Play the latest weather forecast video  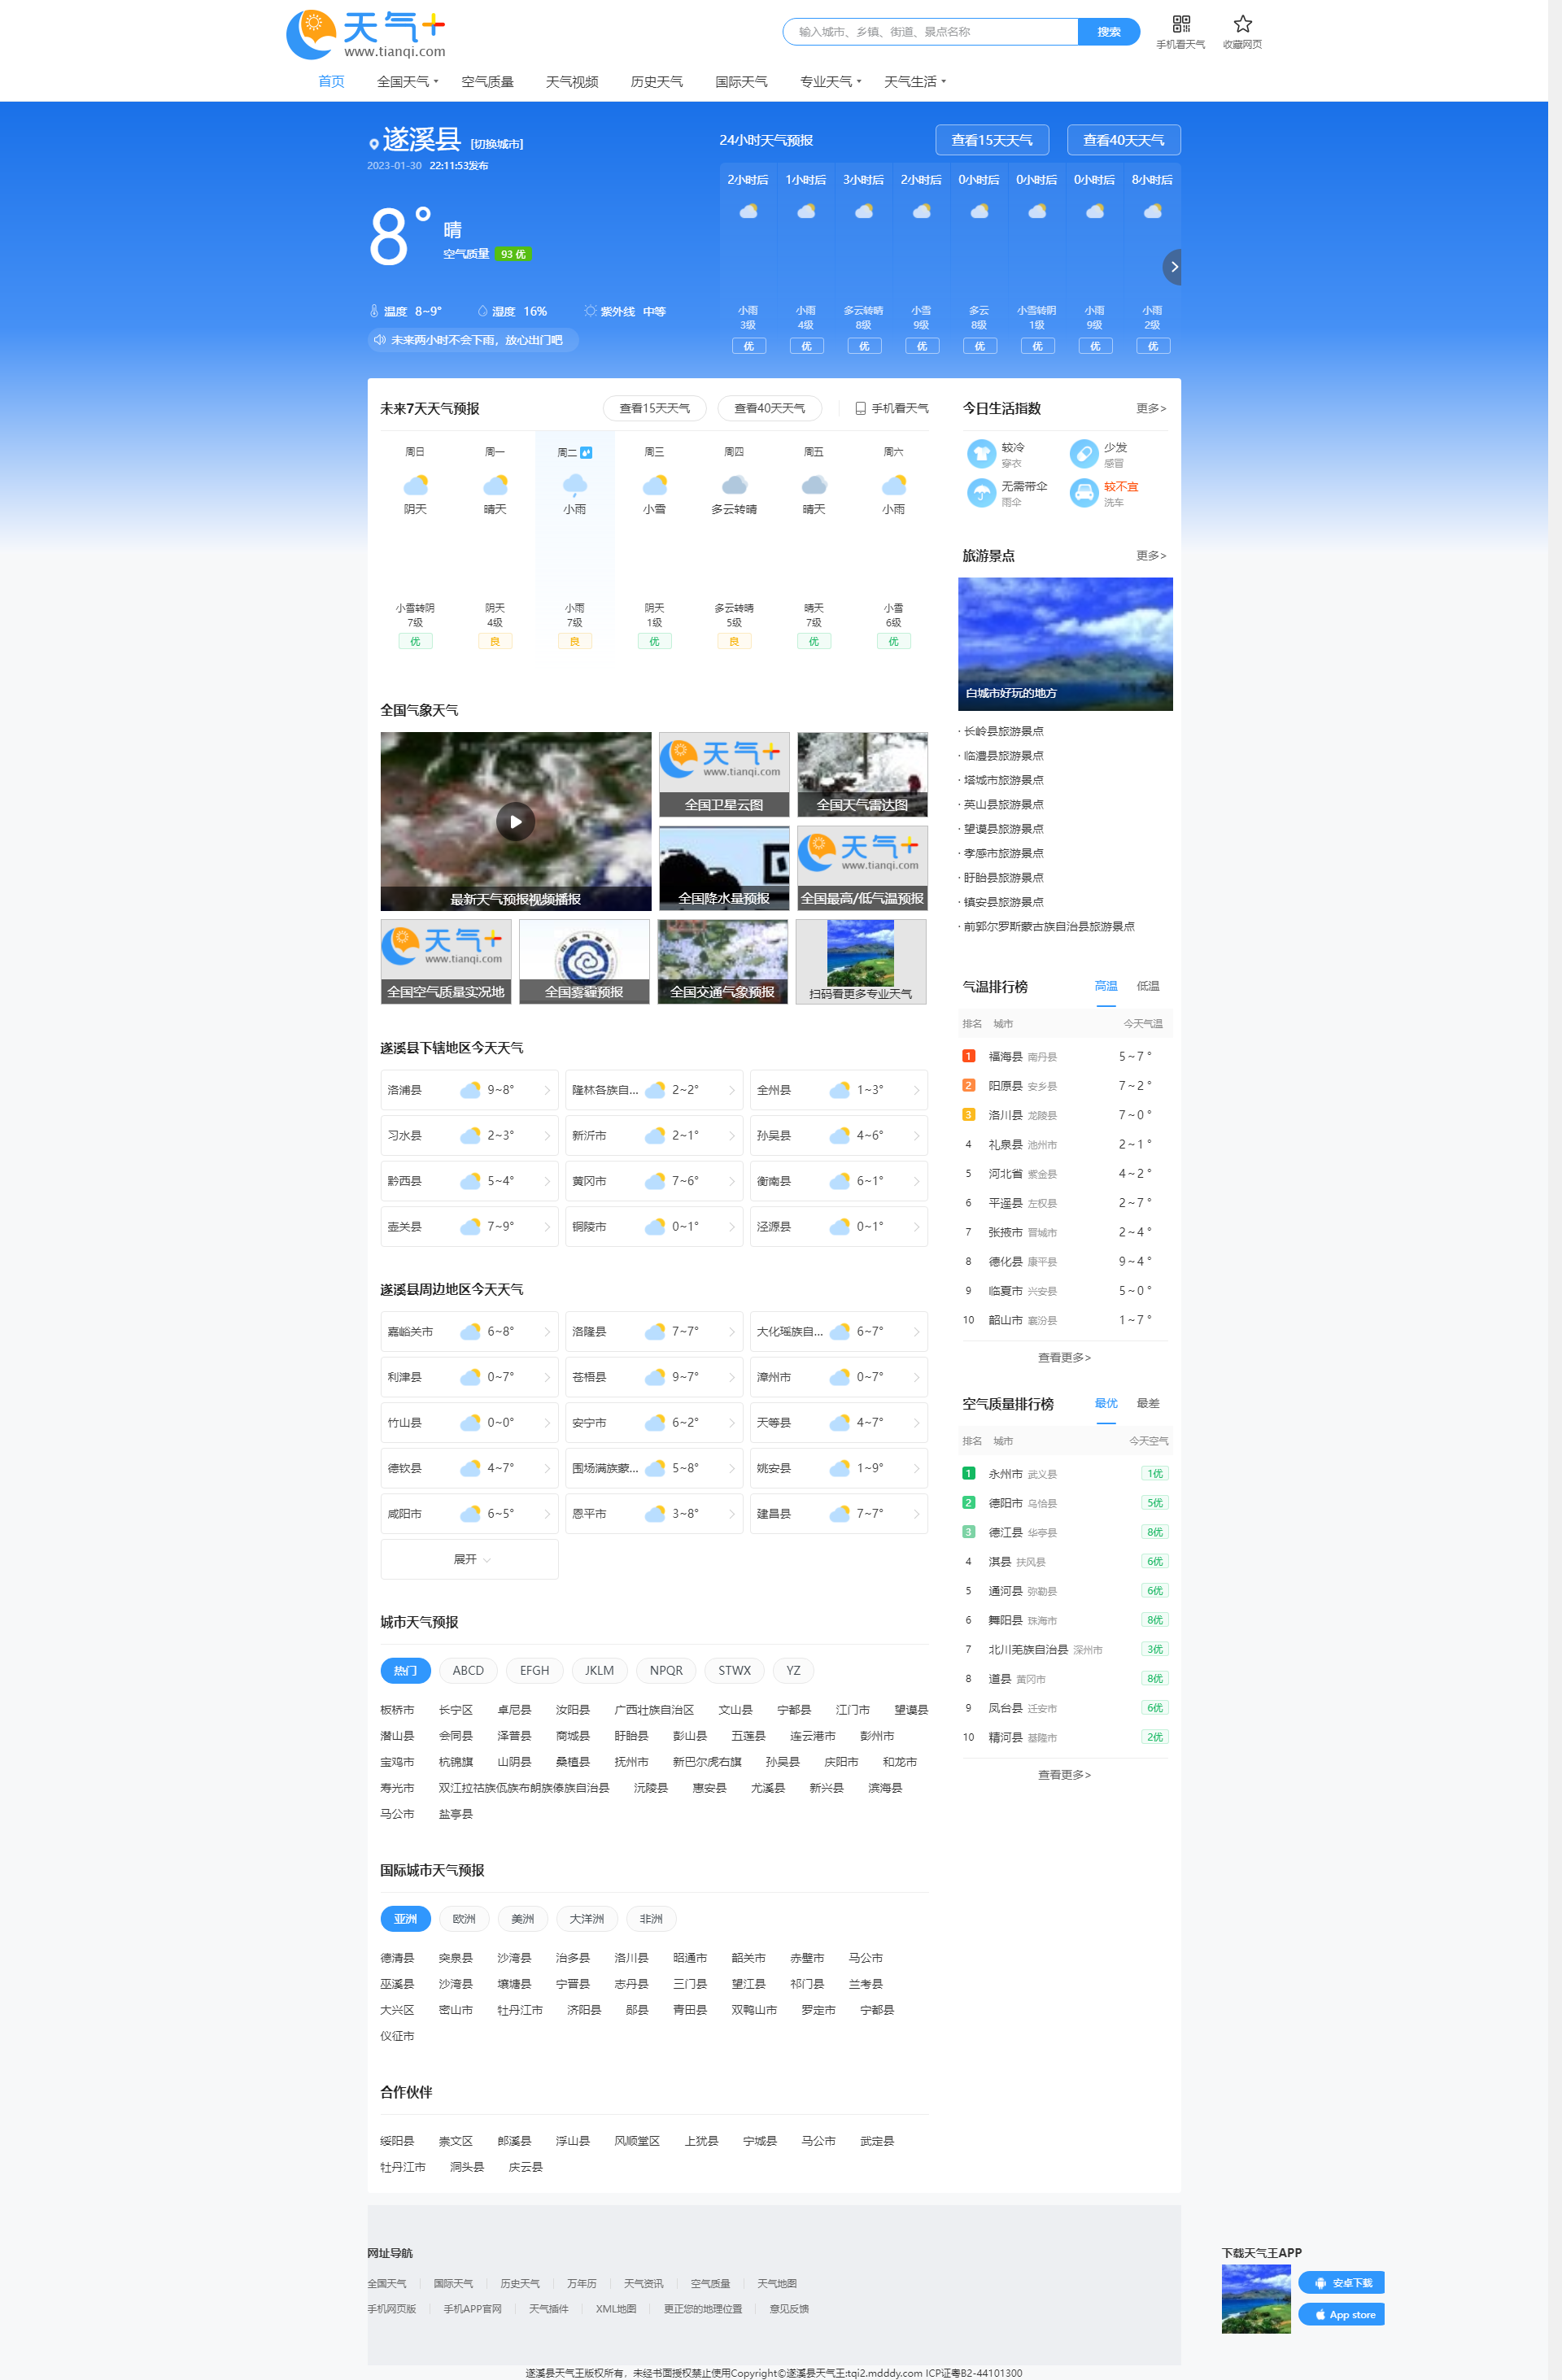[515, 822]
